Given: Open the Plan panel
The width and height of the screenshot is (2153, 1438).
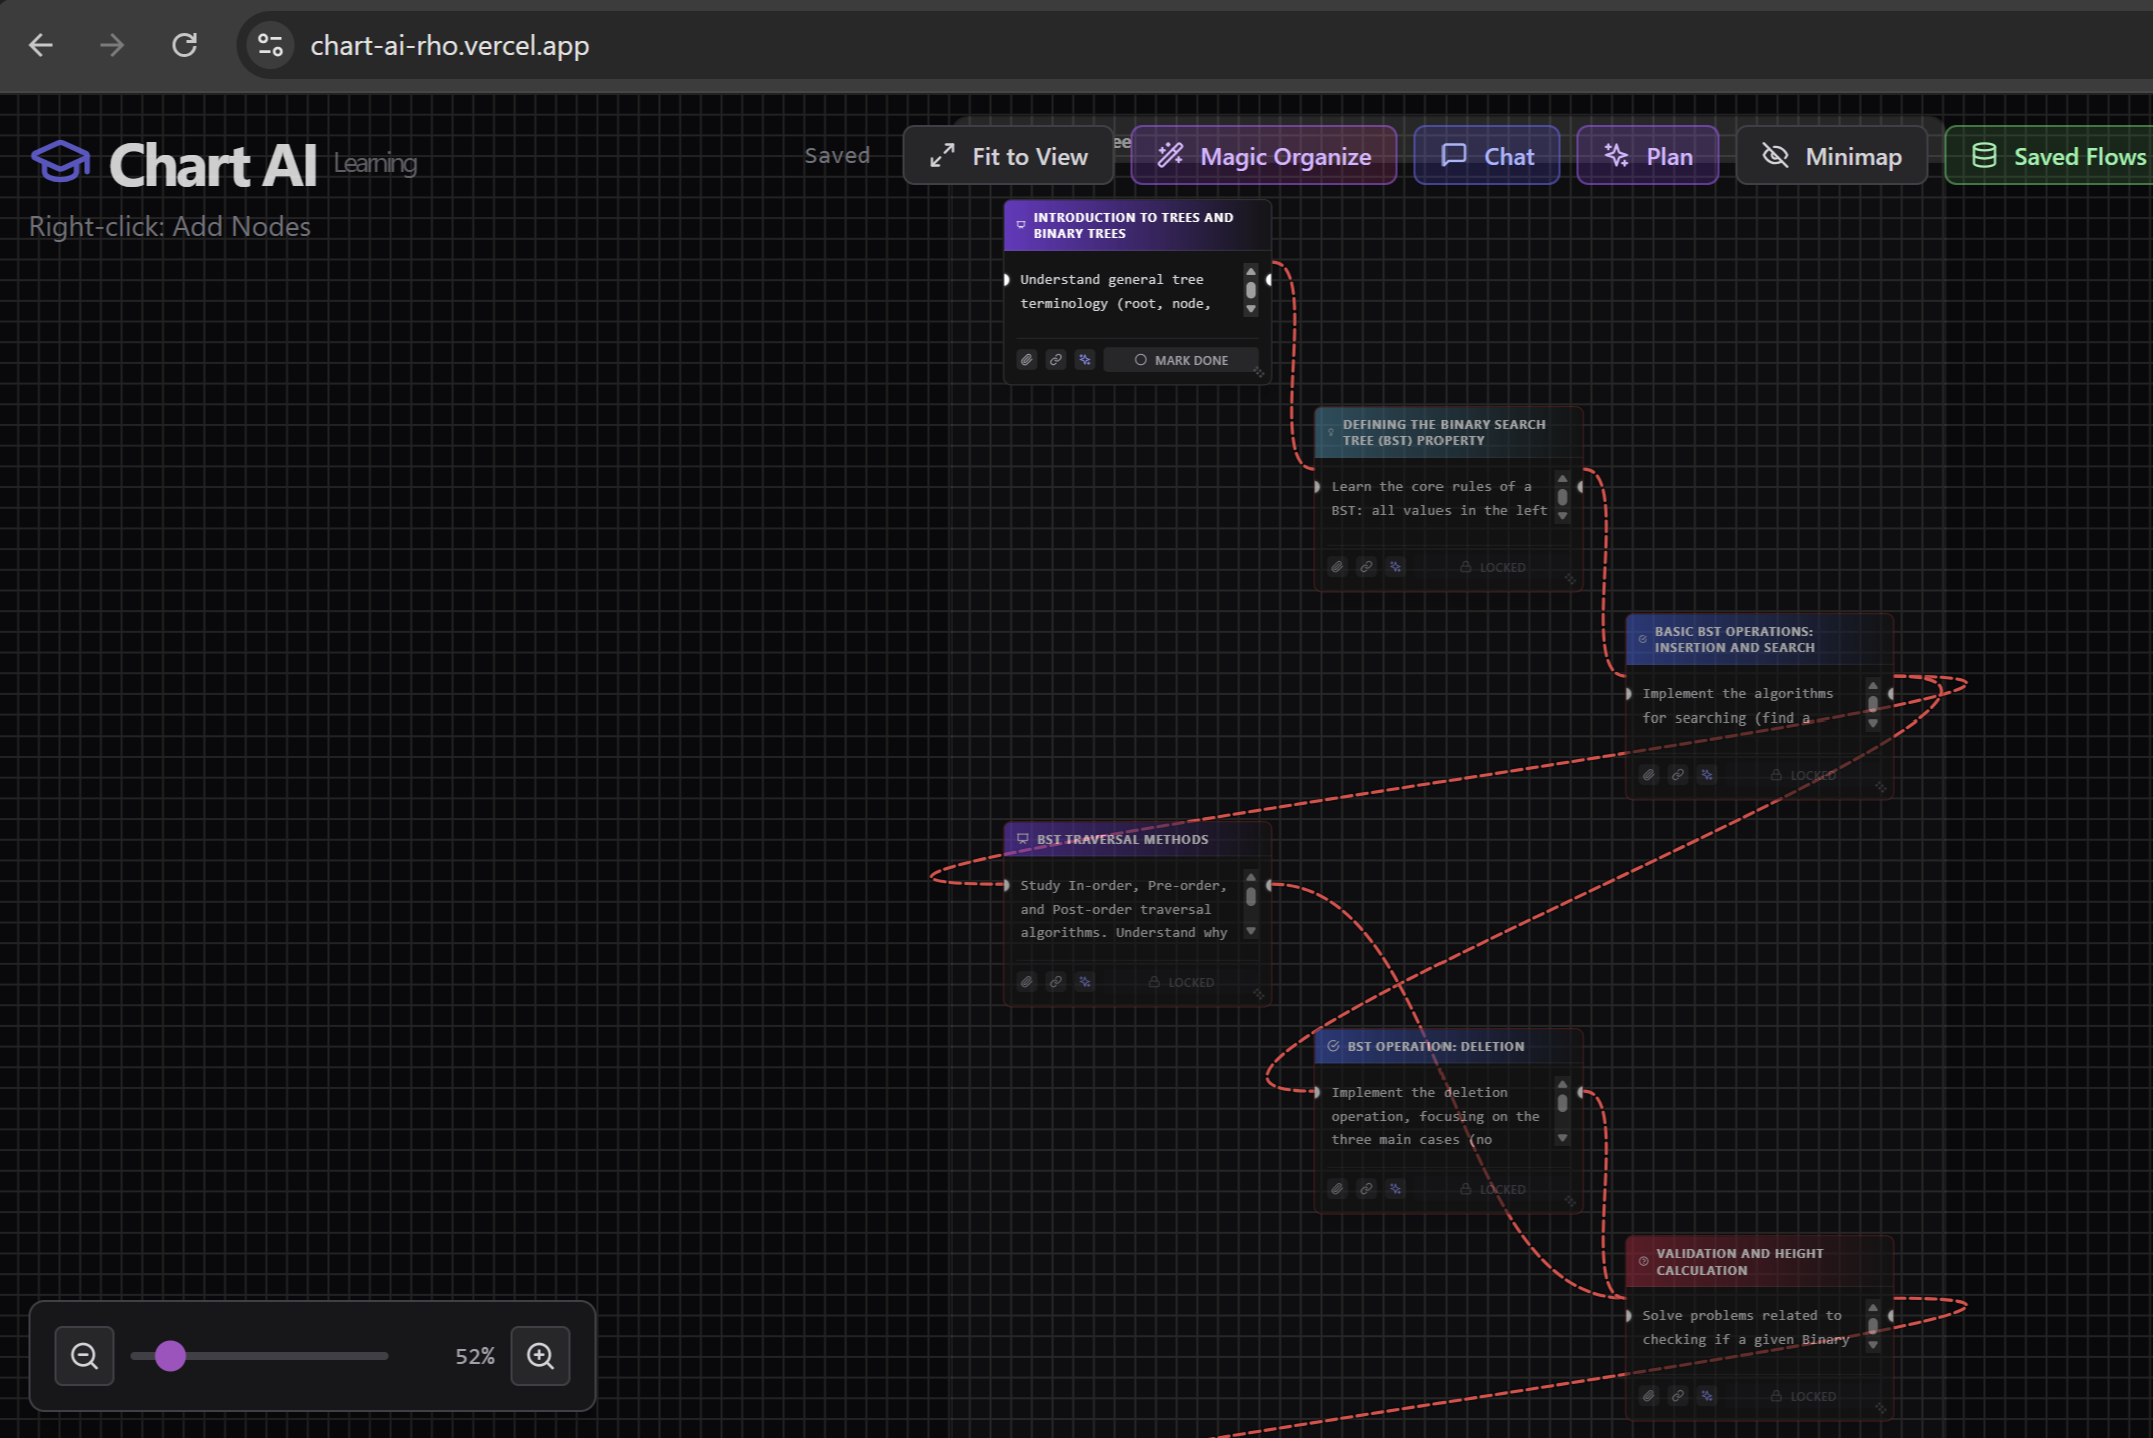Looking at the screenshot, I should [x=1648, y=156].
